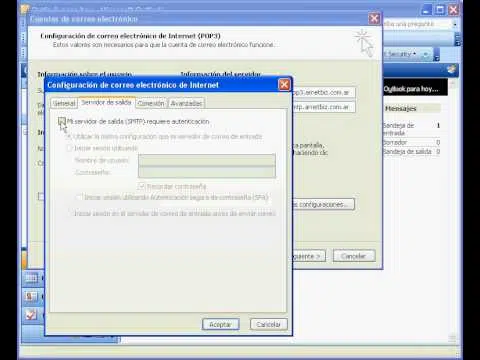This screenshot has height=360, width=480.
Task: Click the 'Mensajes' heading in Outlook window
Action: 400,108
